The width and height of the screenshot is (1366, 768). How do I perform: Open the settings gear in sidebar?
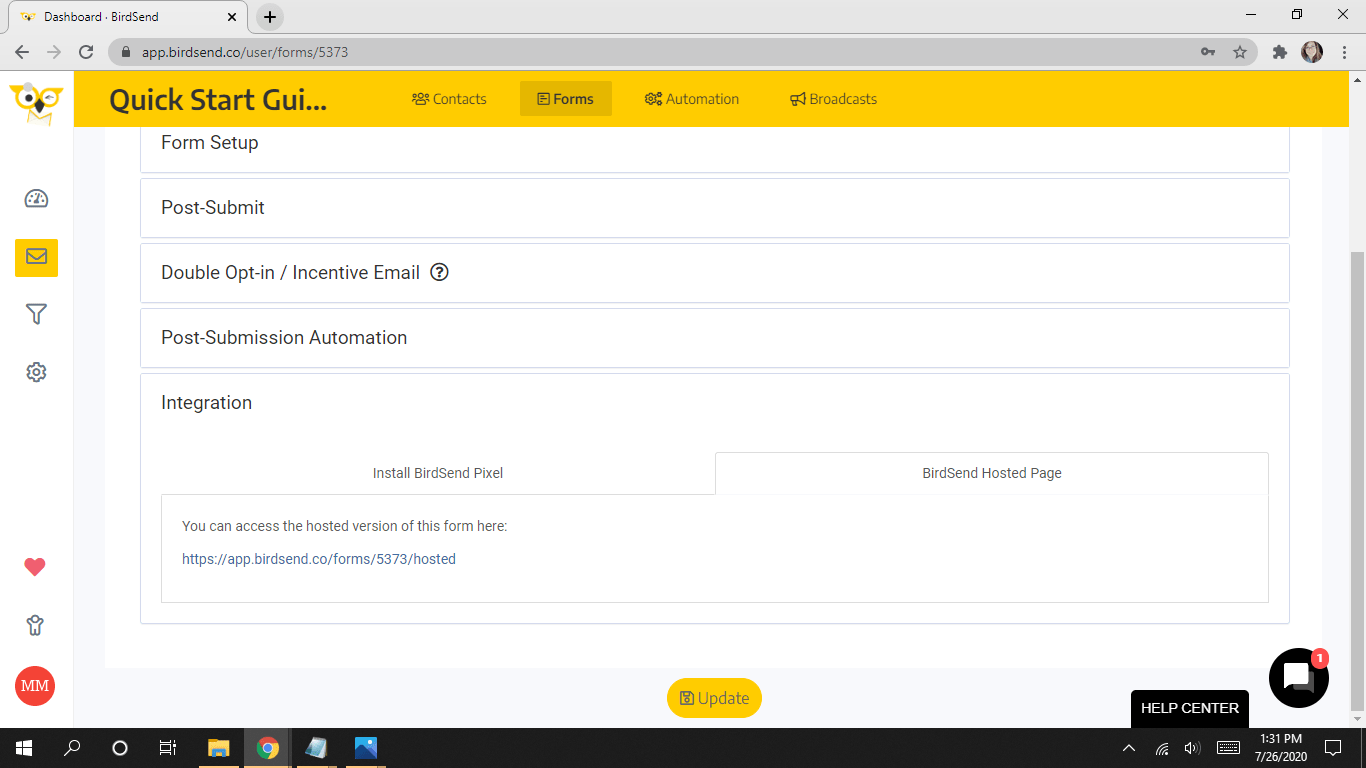click(x=36, y=372)
